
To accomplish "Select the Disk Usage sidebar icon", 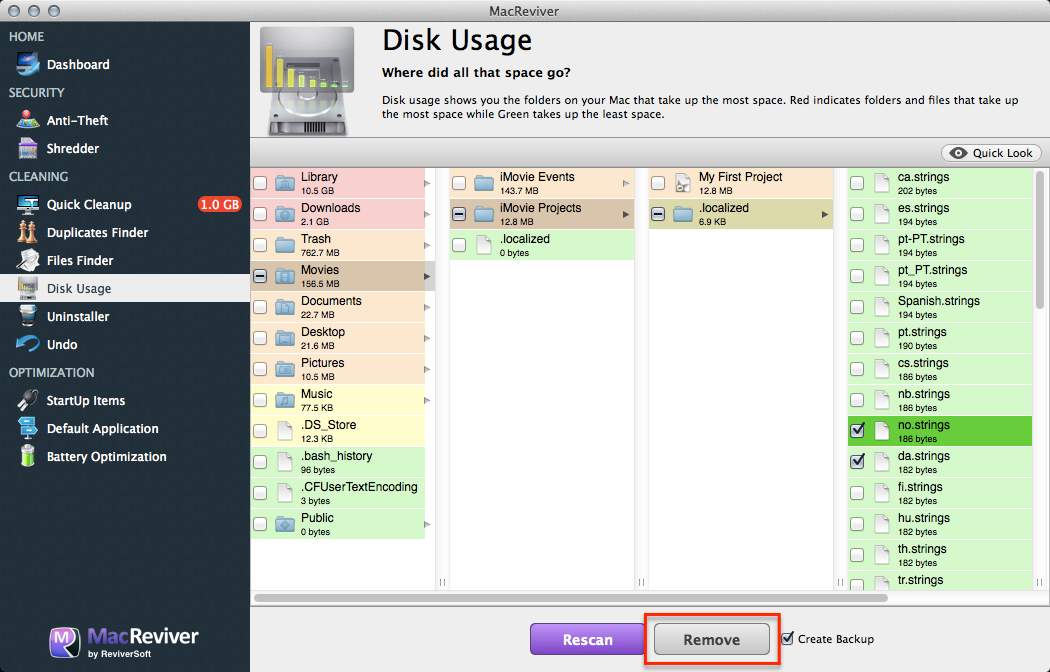I will tap(28, 288).
